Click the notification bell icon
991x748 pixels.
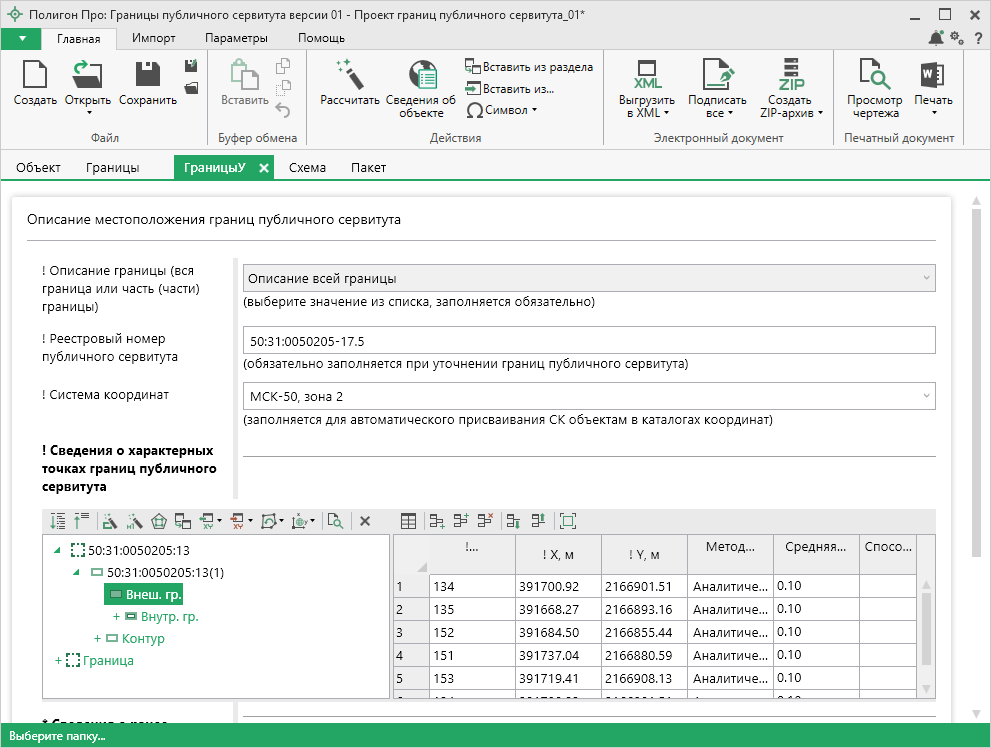[935, 38]
